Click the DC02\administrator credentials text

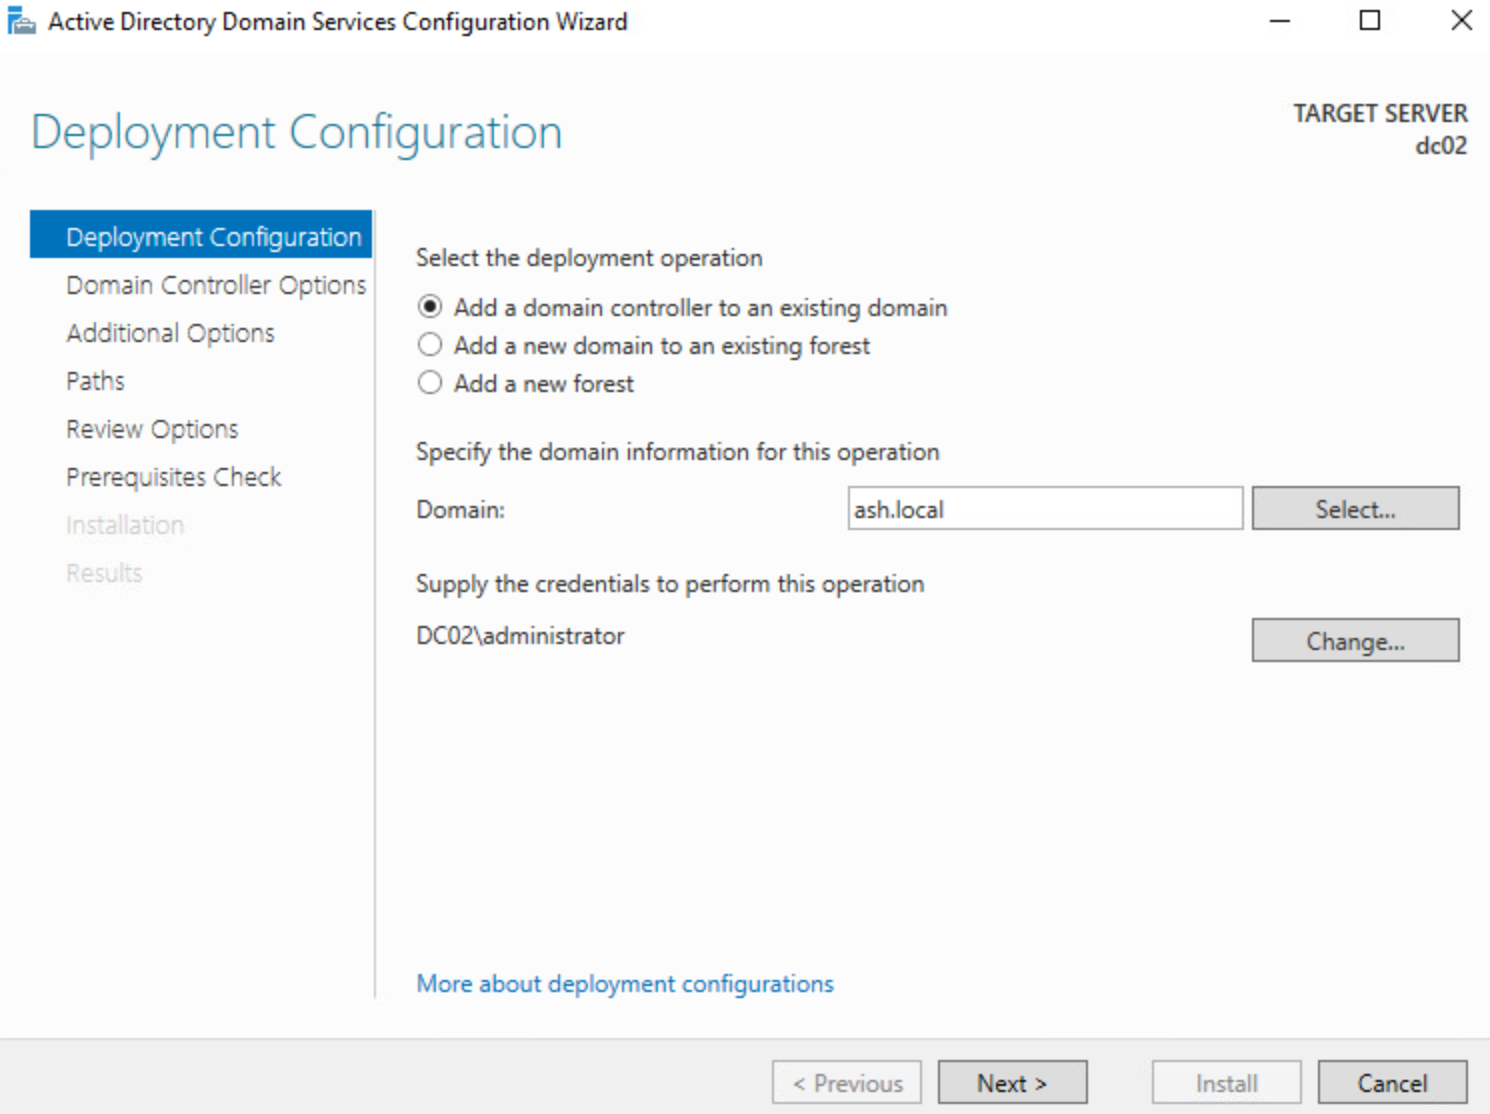point(520,636)
